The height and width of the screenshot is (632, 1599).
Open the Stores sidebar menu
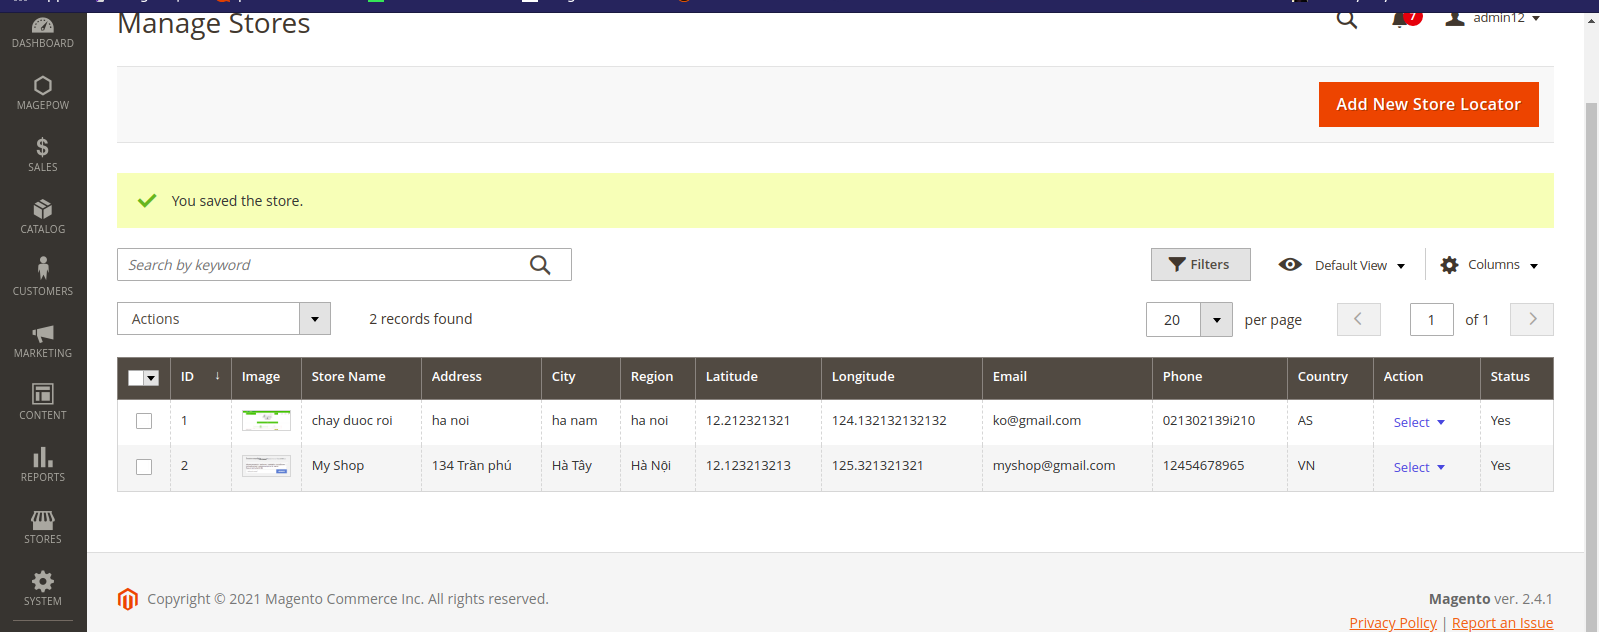43,525
